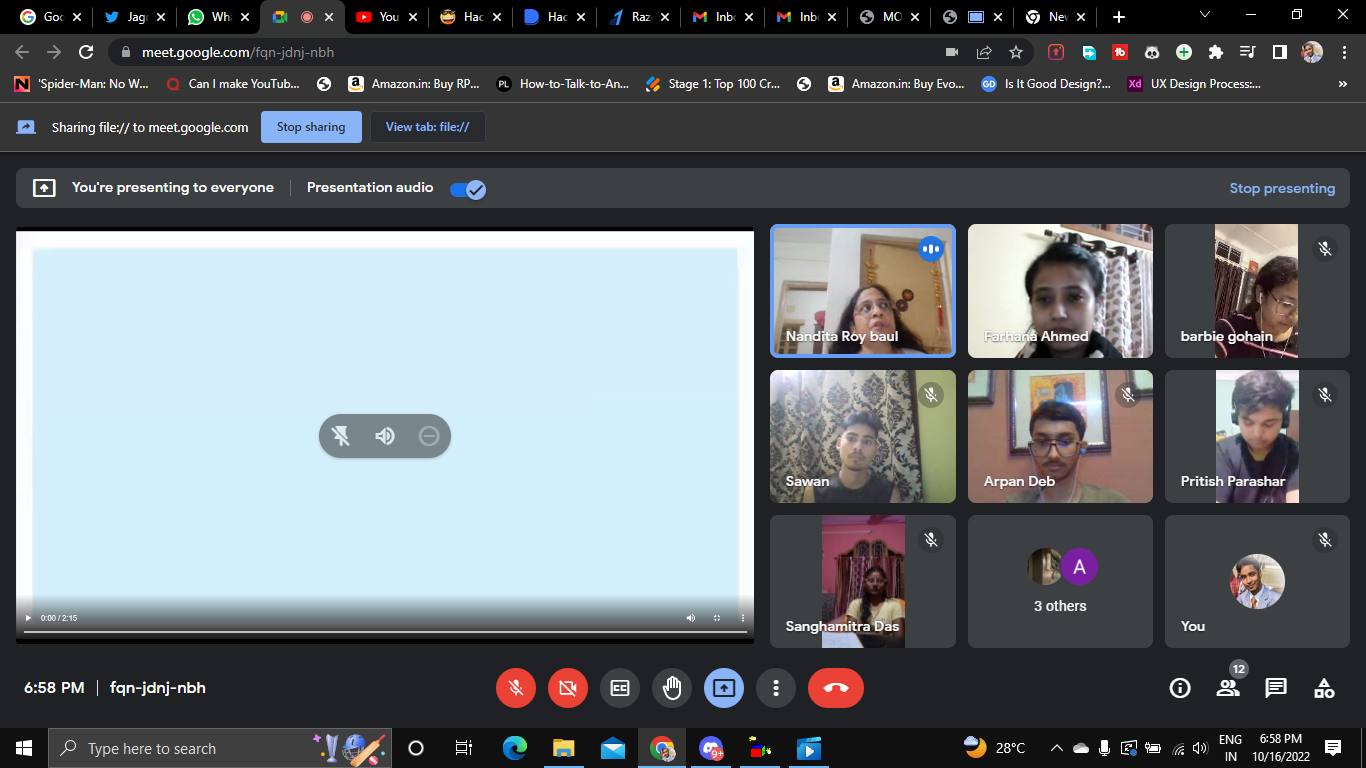
Task: Open the participants list icon
Action: 1228,688
